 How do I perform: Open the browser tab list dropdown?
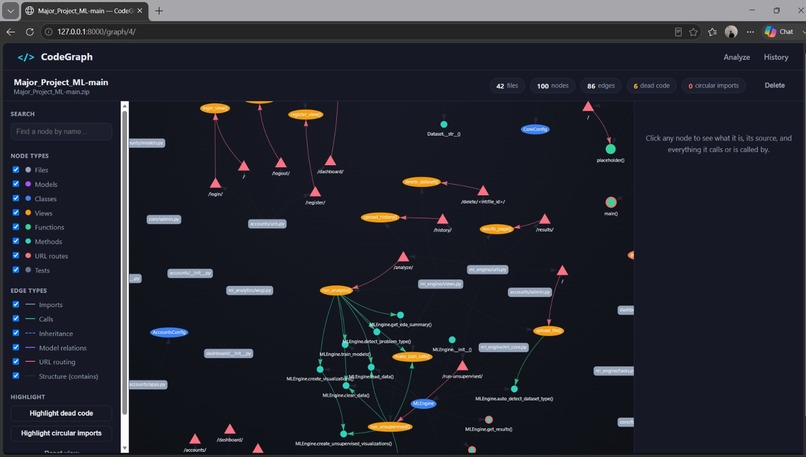10,11
